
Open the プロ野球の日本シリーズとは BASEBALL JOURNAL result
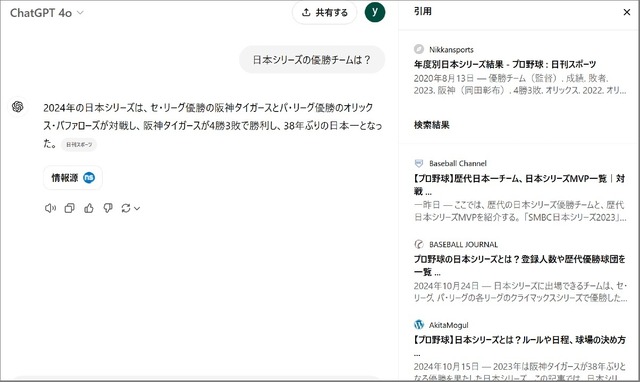click(x=519, y=265)
